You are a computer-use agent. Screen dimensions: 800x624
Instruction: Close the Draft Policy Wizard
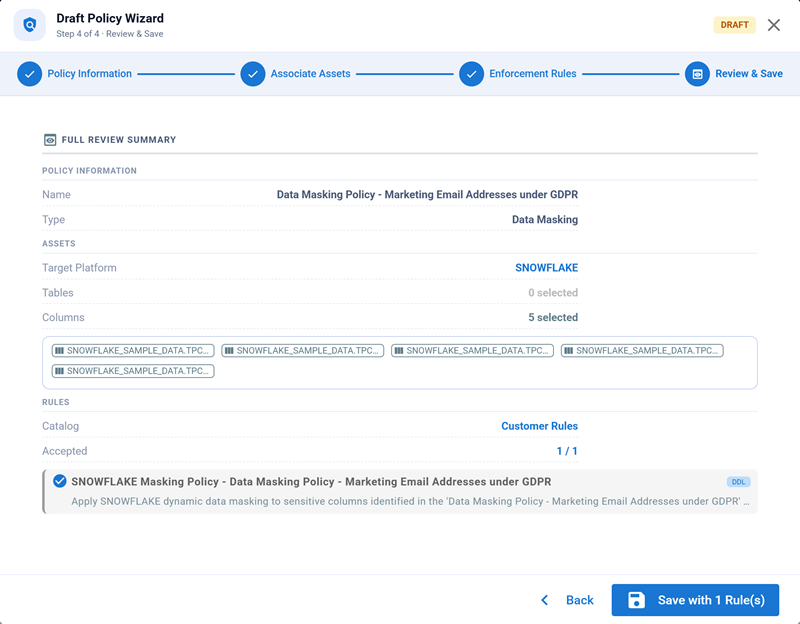point(773,25)
